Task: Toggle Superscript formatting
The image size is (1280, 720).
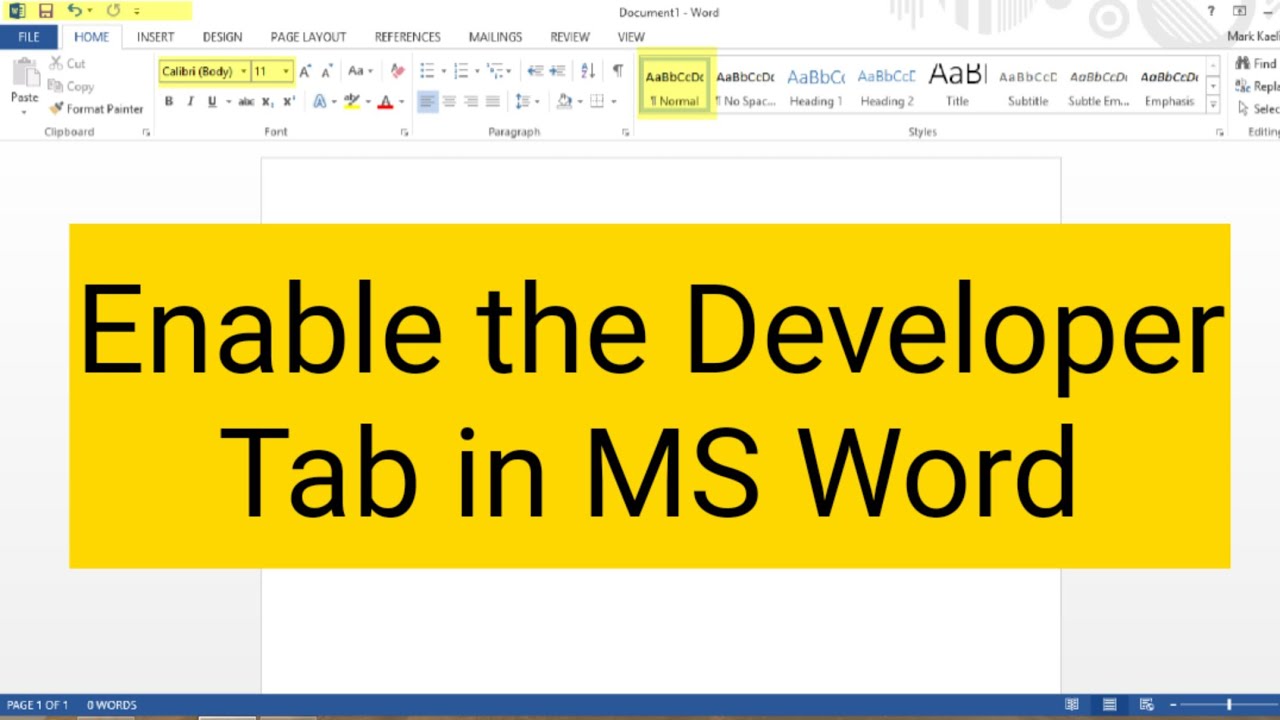Action: (289, 101)
